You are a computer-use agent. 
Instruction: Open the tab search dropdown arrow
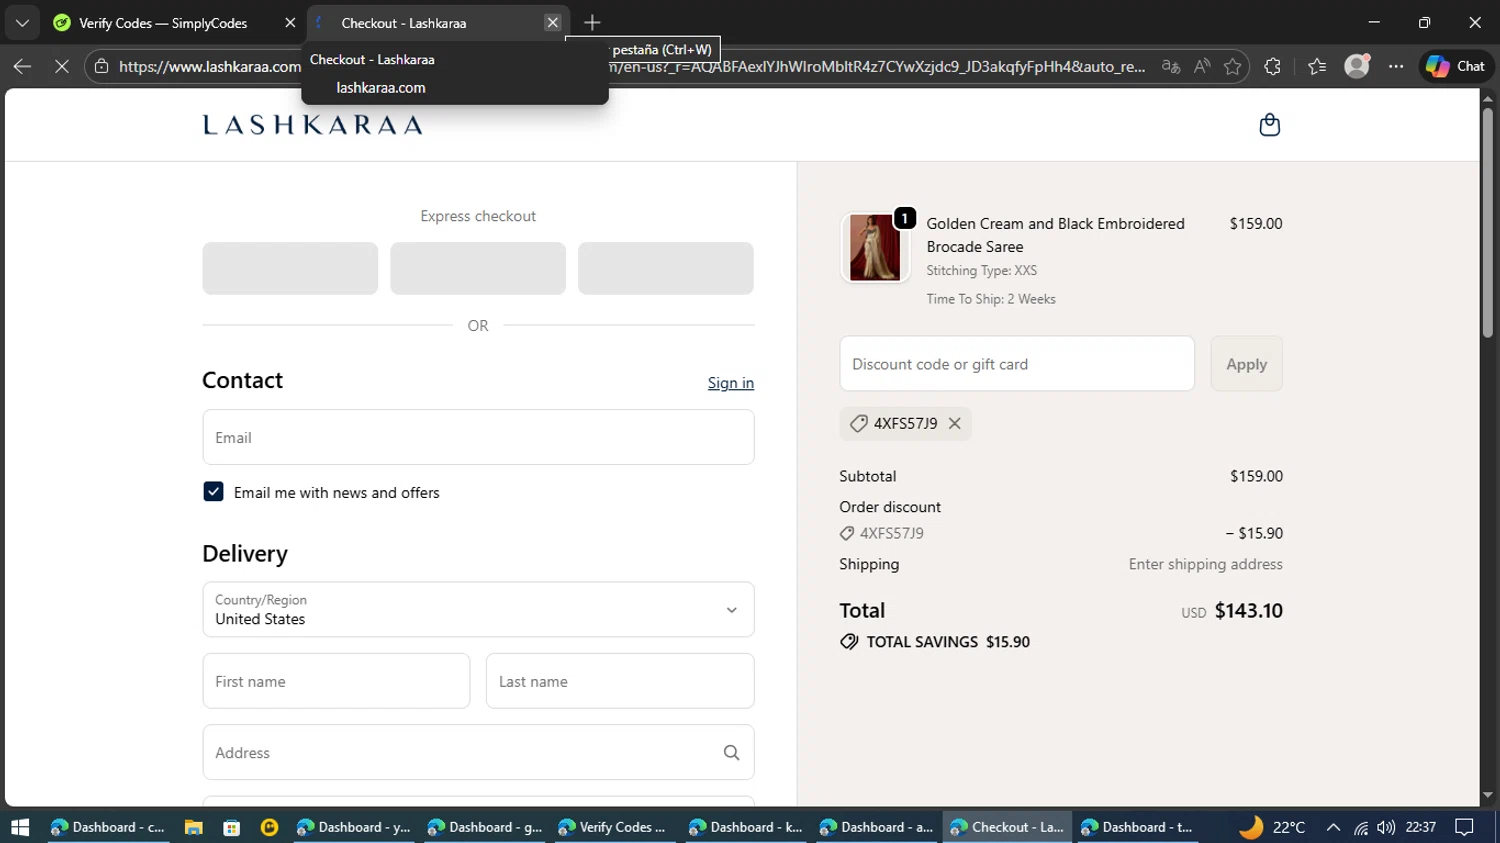[22, 22]
